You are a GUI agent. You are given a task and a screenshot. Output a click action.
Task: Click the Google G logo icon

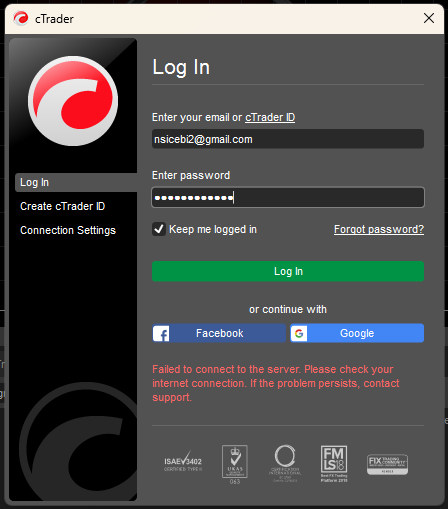coord(299,333)
